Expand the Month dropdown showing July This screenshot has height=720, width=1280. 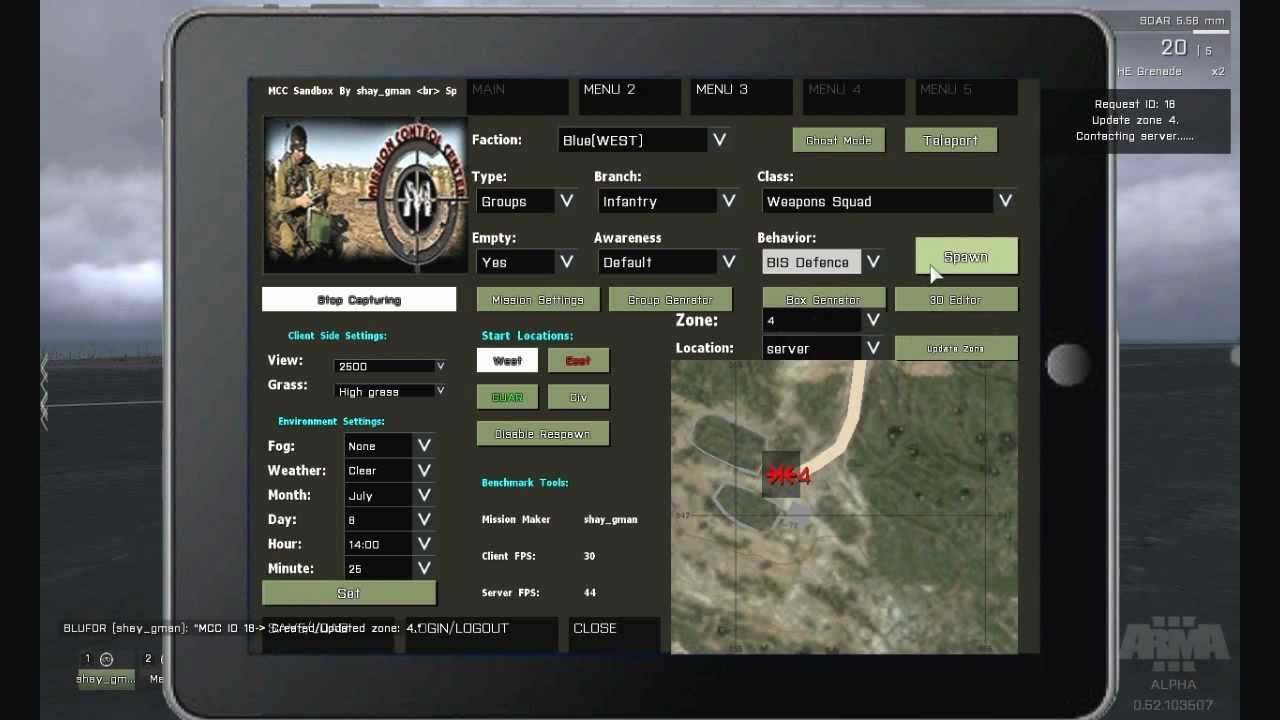coord(390,495)
